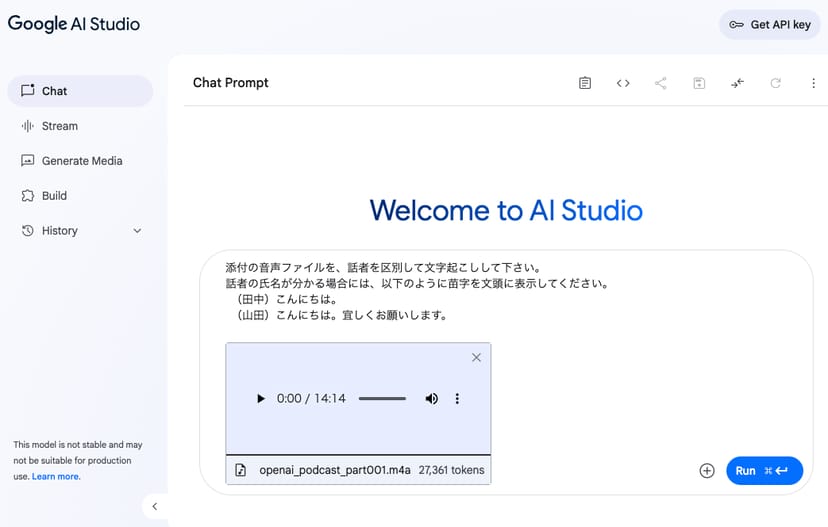Open audio player's three-dot options
The height and width of the screenshot is (527, 828).
tap(457, 399)
